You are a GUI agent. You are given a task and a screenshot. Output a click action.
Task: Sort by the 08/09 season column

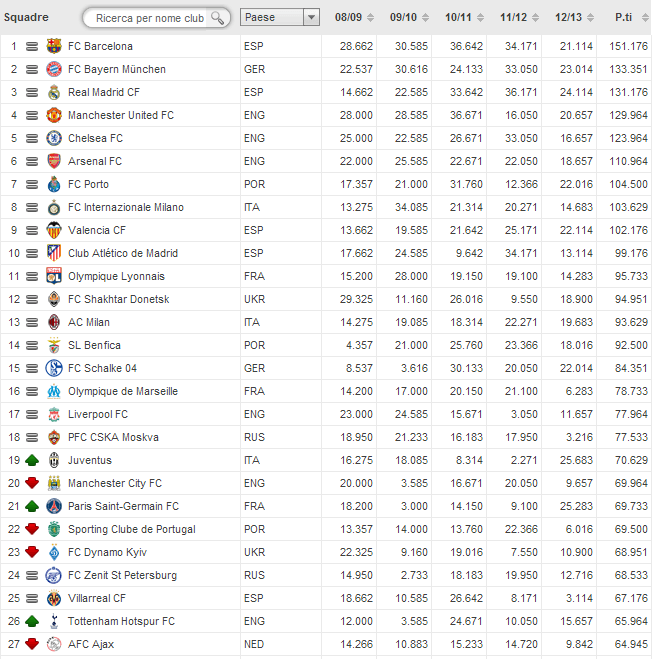coord(349,17)
